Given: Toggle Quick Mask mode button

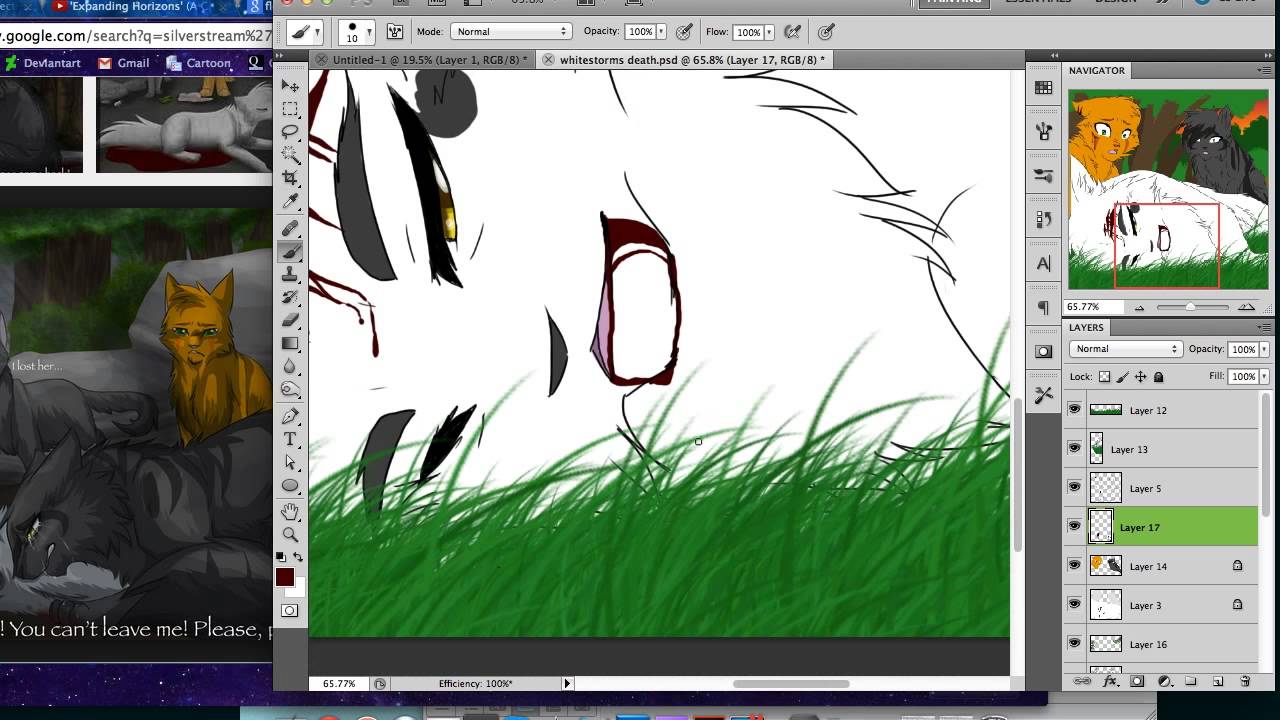Looking at the screenshot, I should tap(290, 611).
